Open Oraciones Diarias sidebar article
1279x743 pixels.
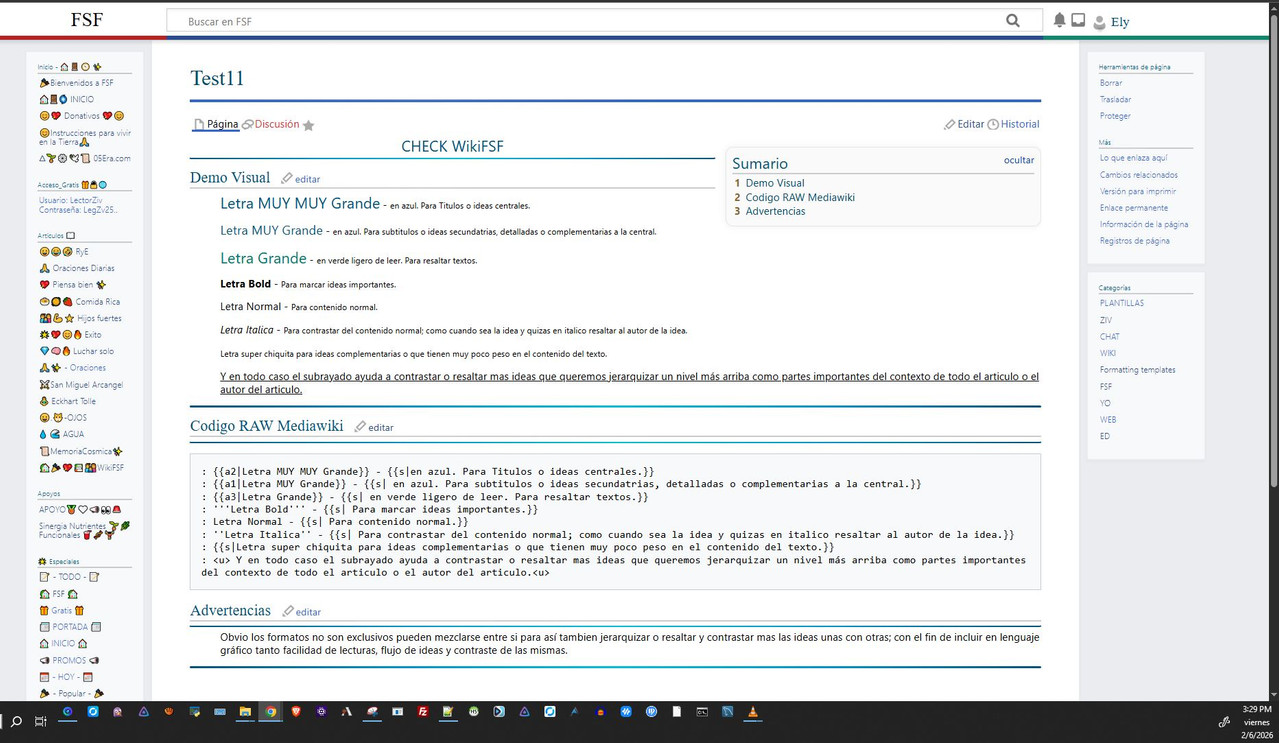(78, 268)
